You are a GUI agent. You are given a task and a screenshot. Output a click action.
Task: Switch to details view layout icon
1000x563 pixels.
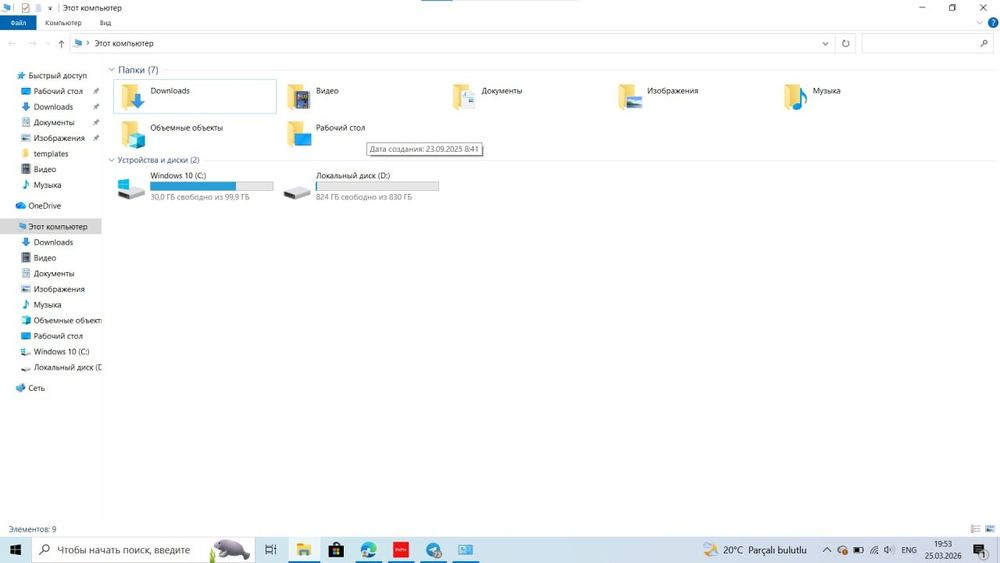pos(975,529)
